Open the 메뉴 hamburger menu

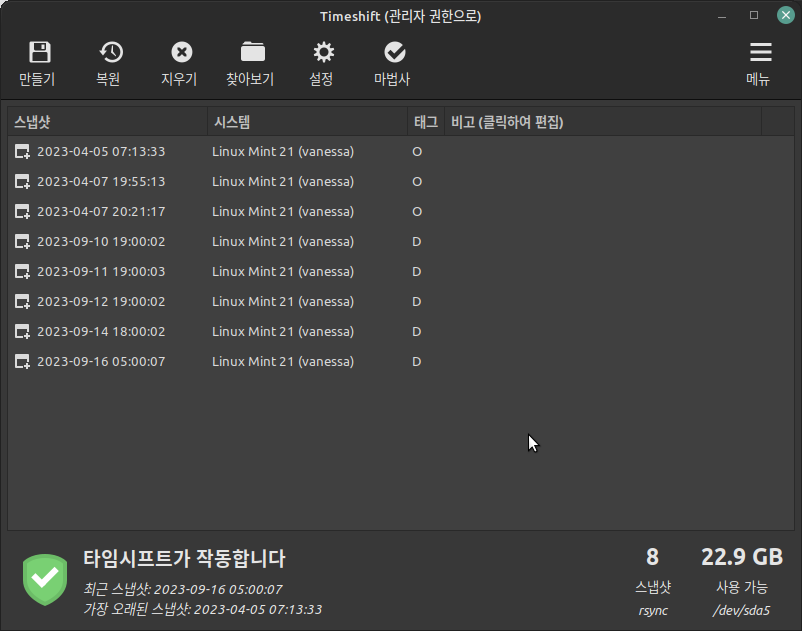[x=761, y=52]
